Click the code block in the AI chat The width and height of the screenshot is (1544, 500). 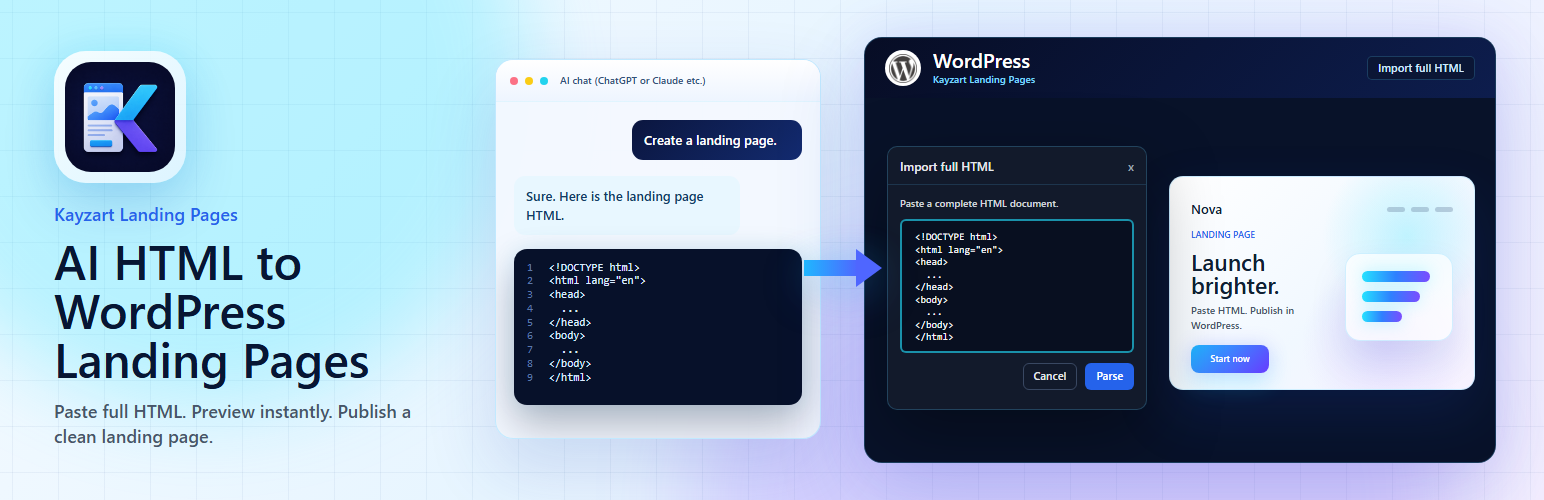658,327
